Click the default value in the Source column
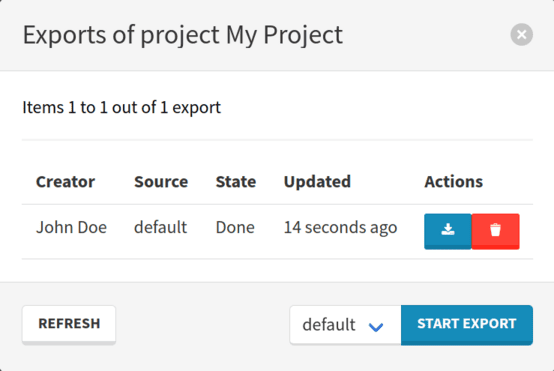This screenshot has height=371, width=554. click(160, 227)
